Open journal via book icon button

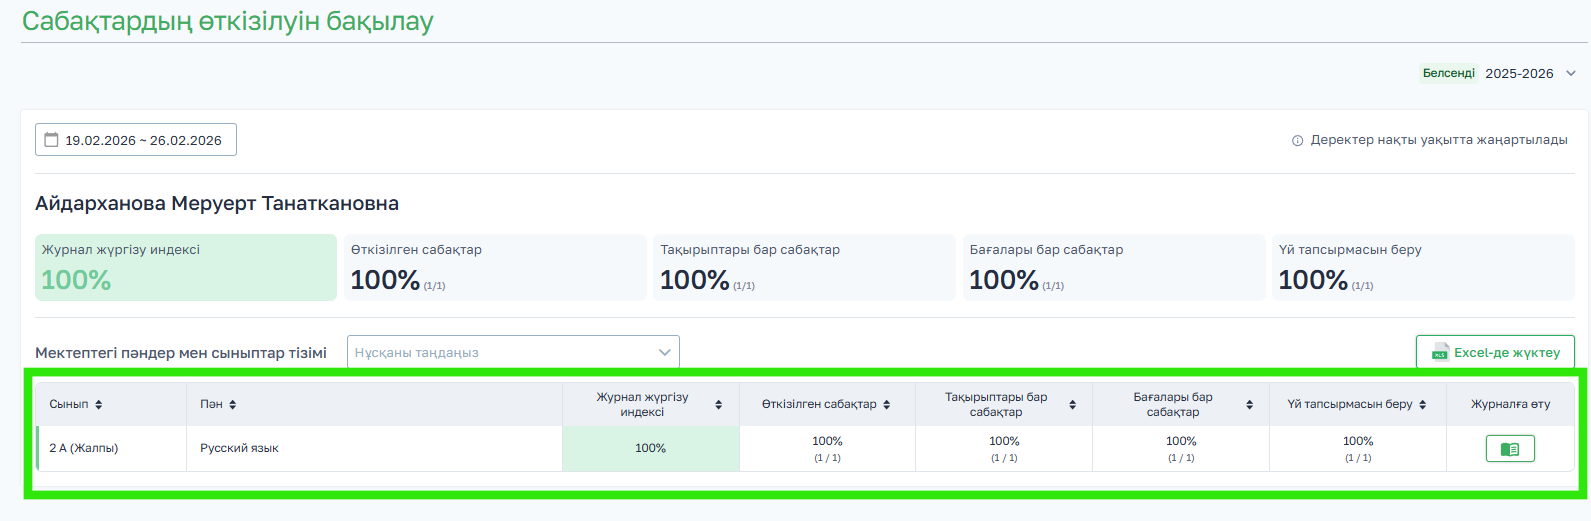1510,449
